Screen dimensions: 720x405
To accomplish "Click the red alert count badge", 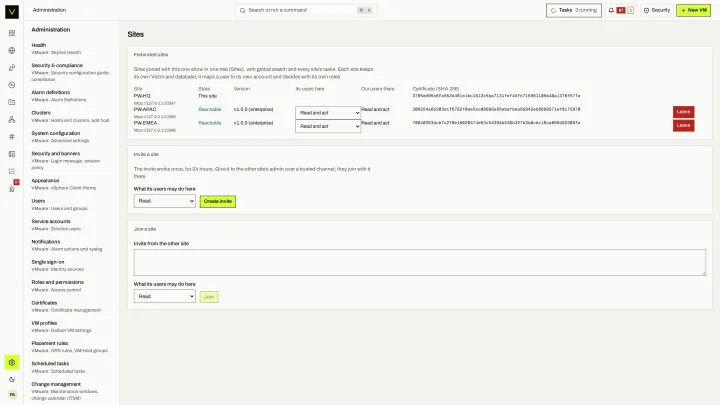I will coord(621,10).
